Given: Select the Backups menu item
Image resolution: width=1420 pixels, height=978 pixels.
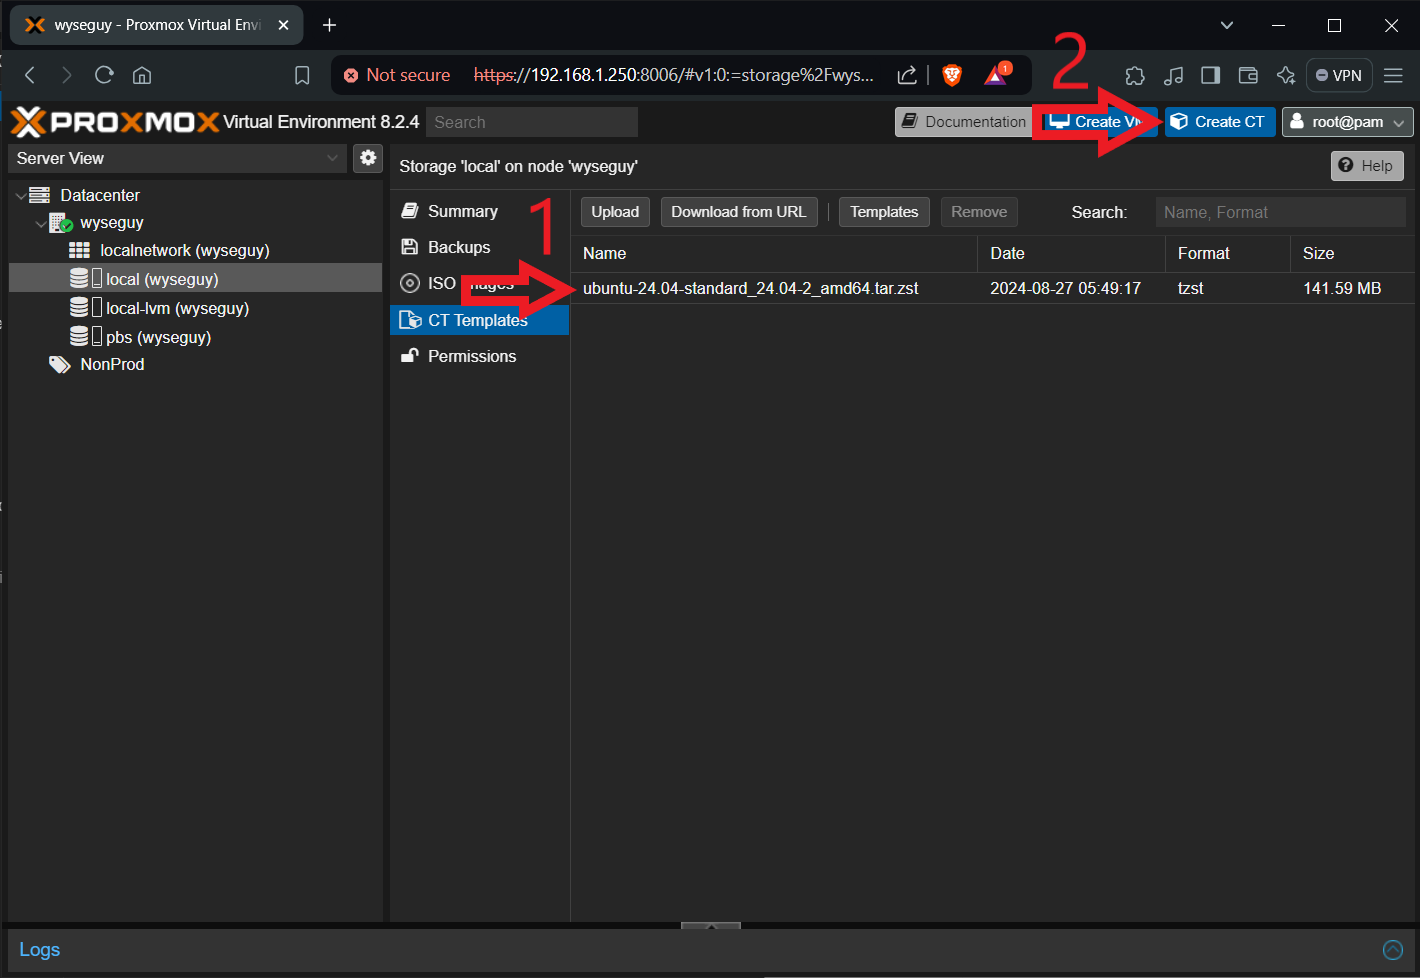Looking at the screenshot, I should pyautogui.click(x=479, y=247).
